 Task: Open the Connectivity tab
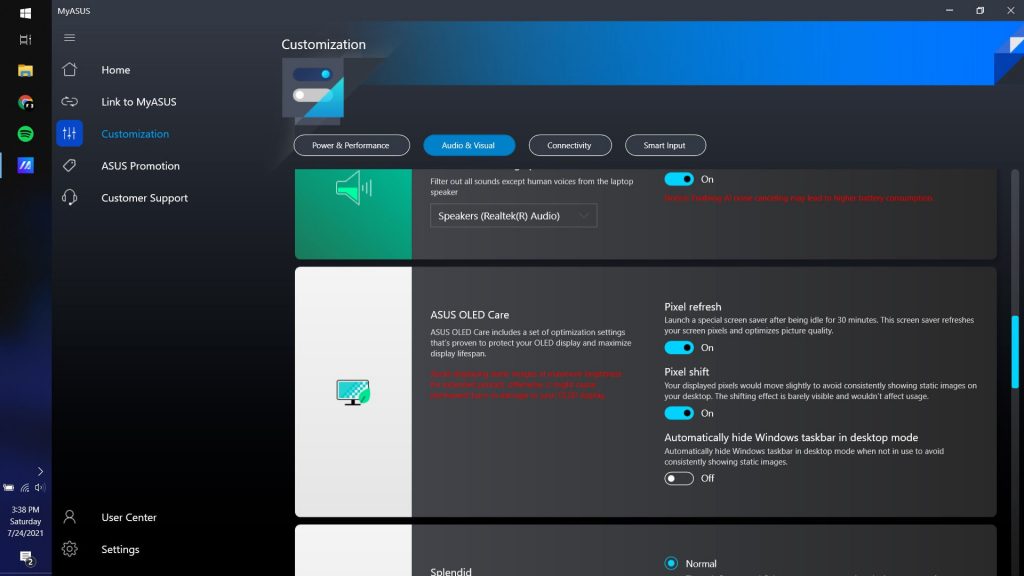click(569, 145)
